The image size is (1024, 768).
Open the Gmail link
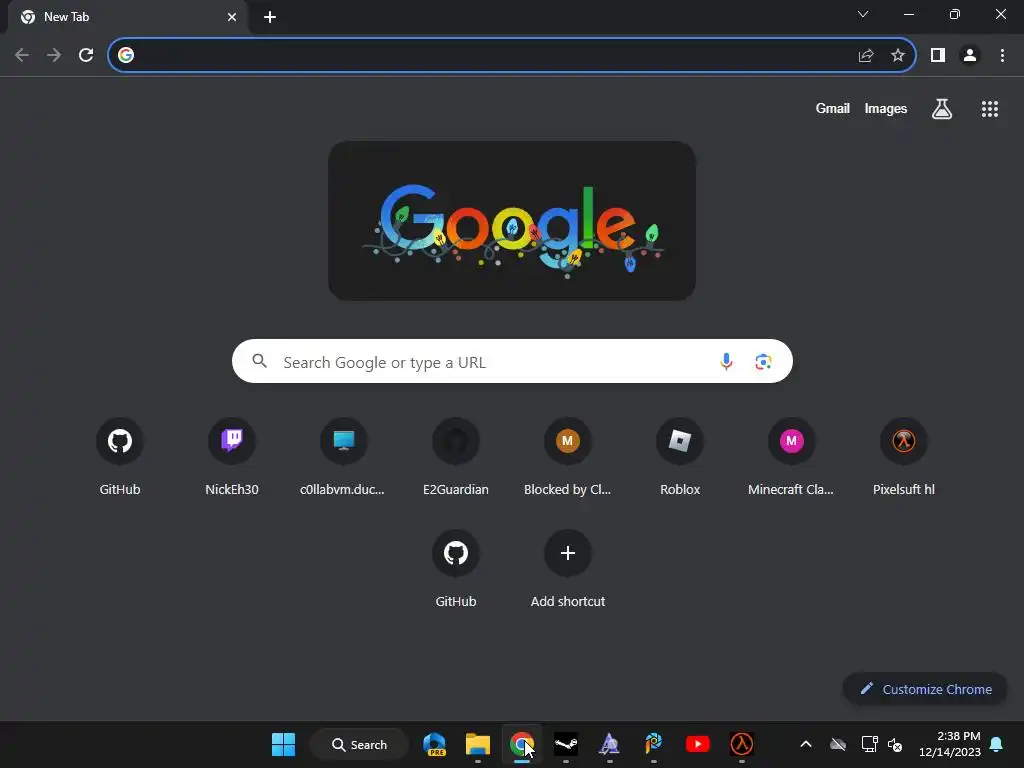(x=833, y=108)
